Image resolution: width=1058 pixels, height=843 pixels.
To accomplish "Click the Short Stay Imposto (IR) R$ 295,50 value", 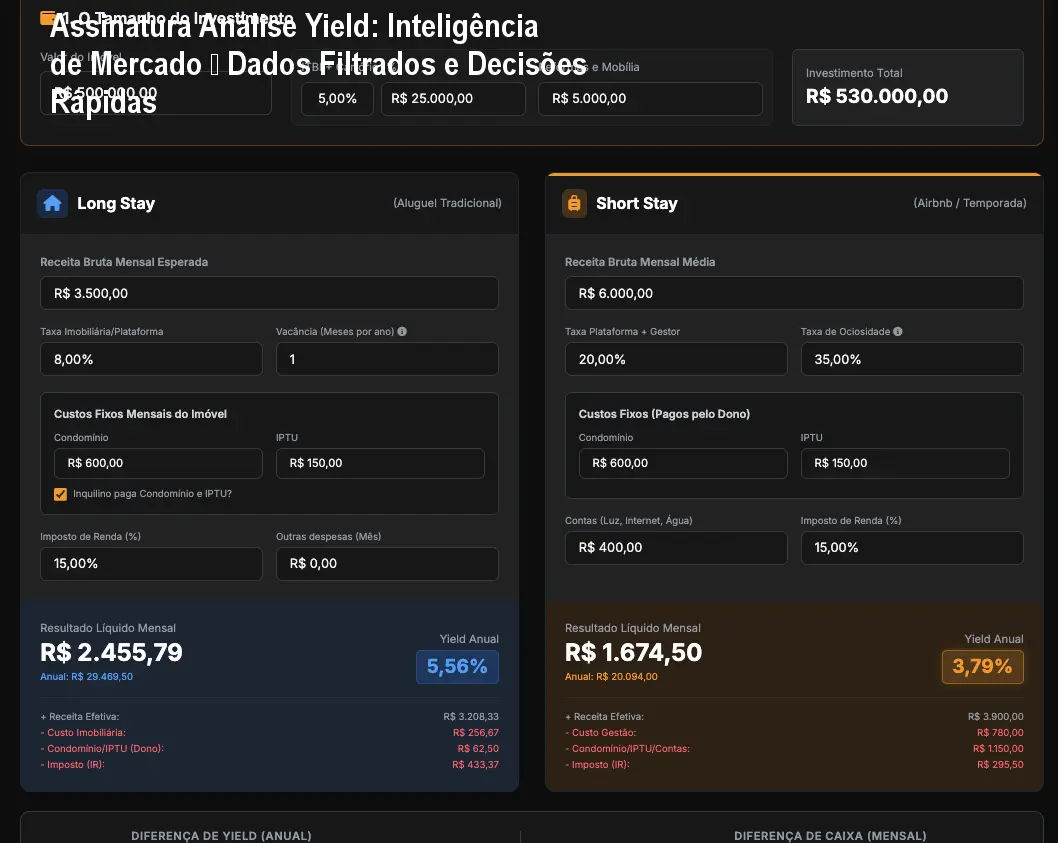I will (1000, 765).
